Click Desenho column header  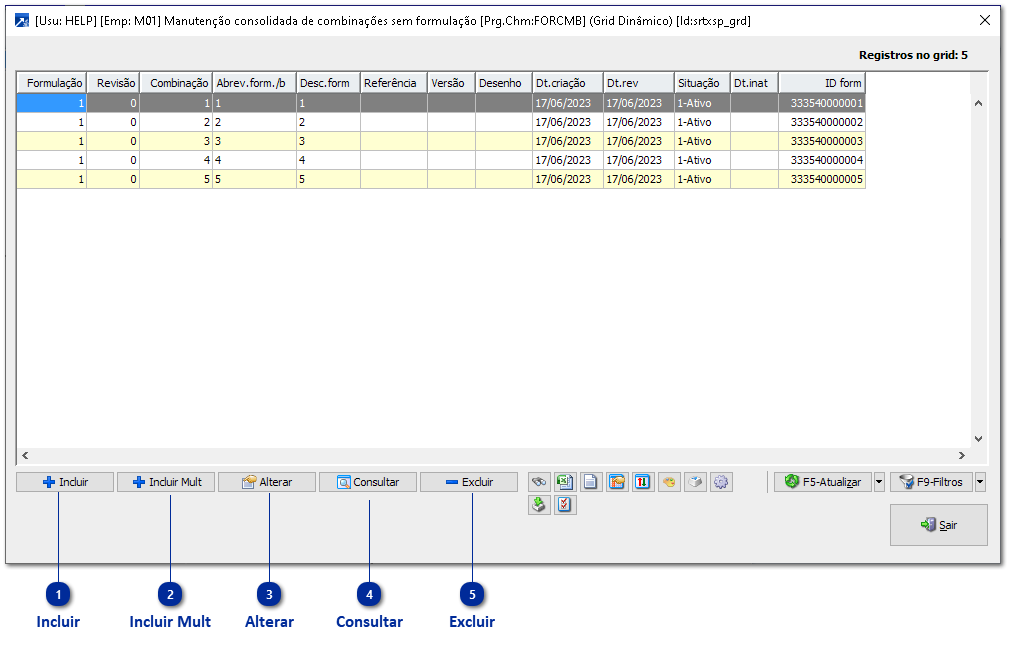(504, 83)
